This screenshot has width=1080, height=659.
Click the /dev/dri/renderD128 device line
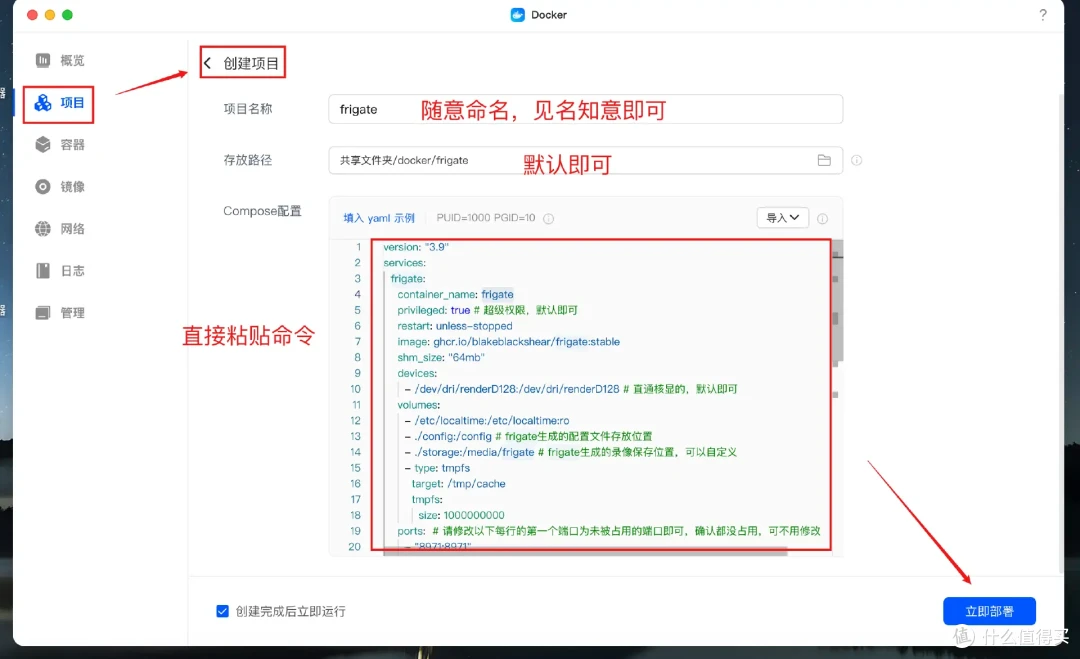point(571,390)
